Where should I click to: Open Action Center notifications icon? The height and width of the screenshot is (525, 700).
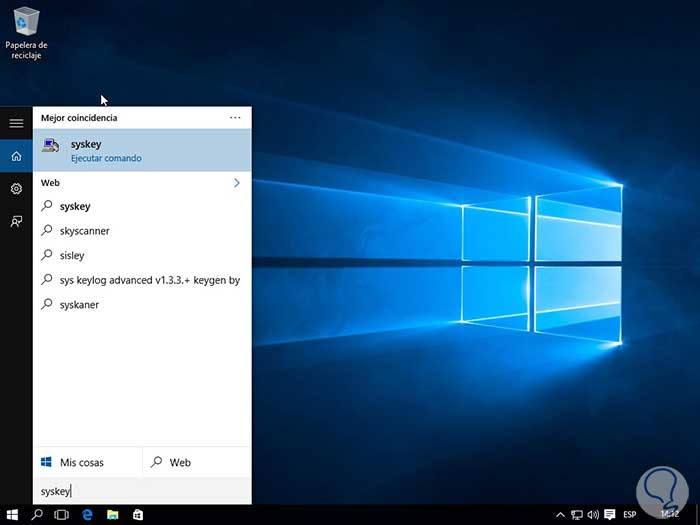(610, 515)
